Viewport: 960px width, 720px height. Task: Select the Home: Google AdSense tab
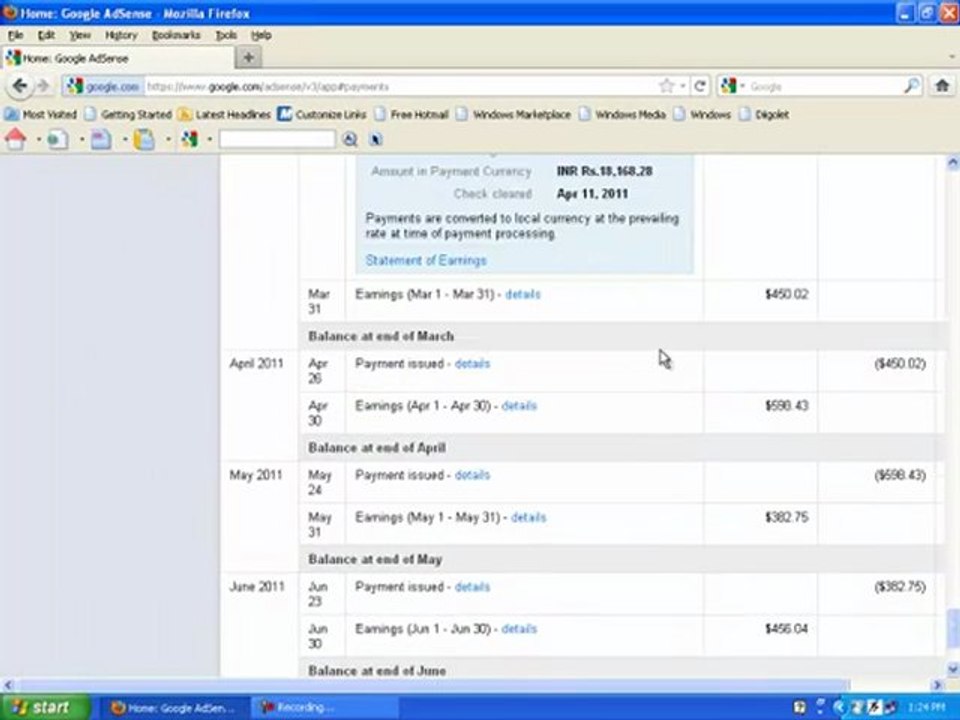tap(118, 58)
